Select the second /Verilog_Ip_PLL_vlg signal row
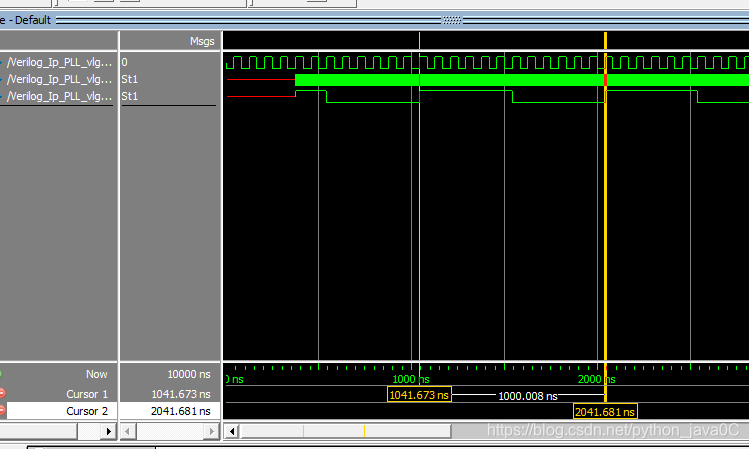Screen dimensions: 749x449 pos(59,79)
